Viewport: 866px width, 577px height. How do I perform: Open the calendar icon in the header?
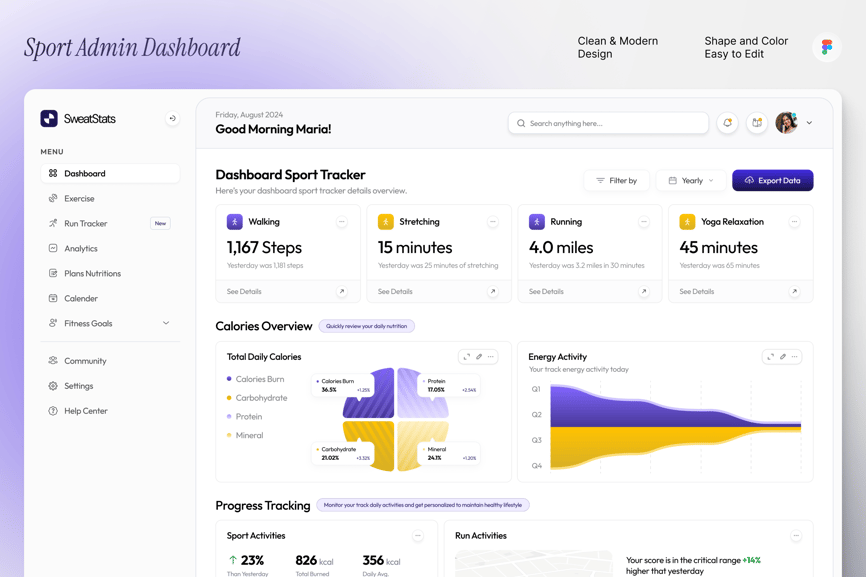(x=757, y=123)
